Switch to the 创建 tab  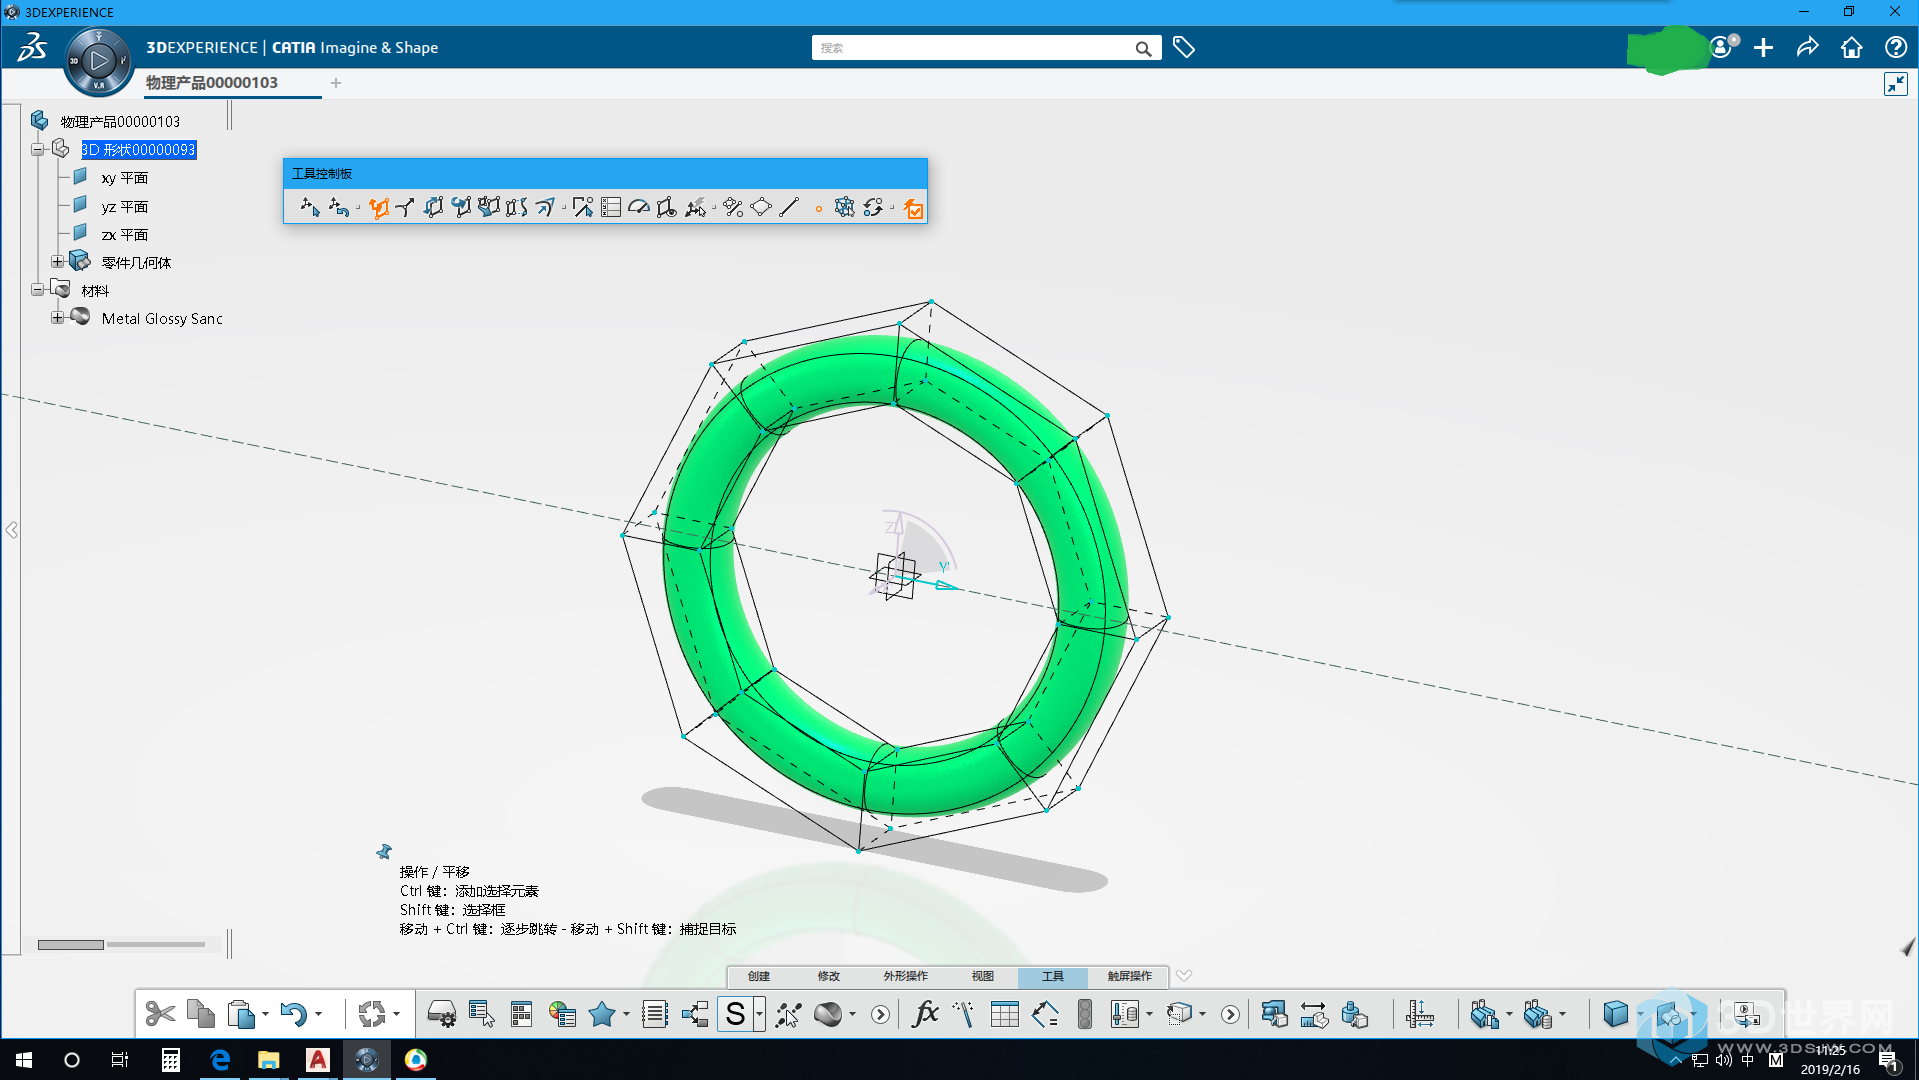click(x=759, y=976)
